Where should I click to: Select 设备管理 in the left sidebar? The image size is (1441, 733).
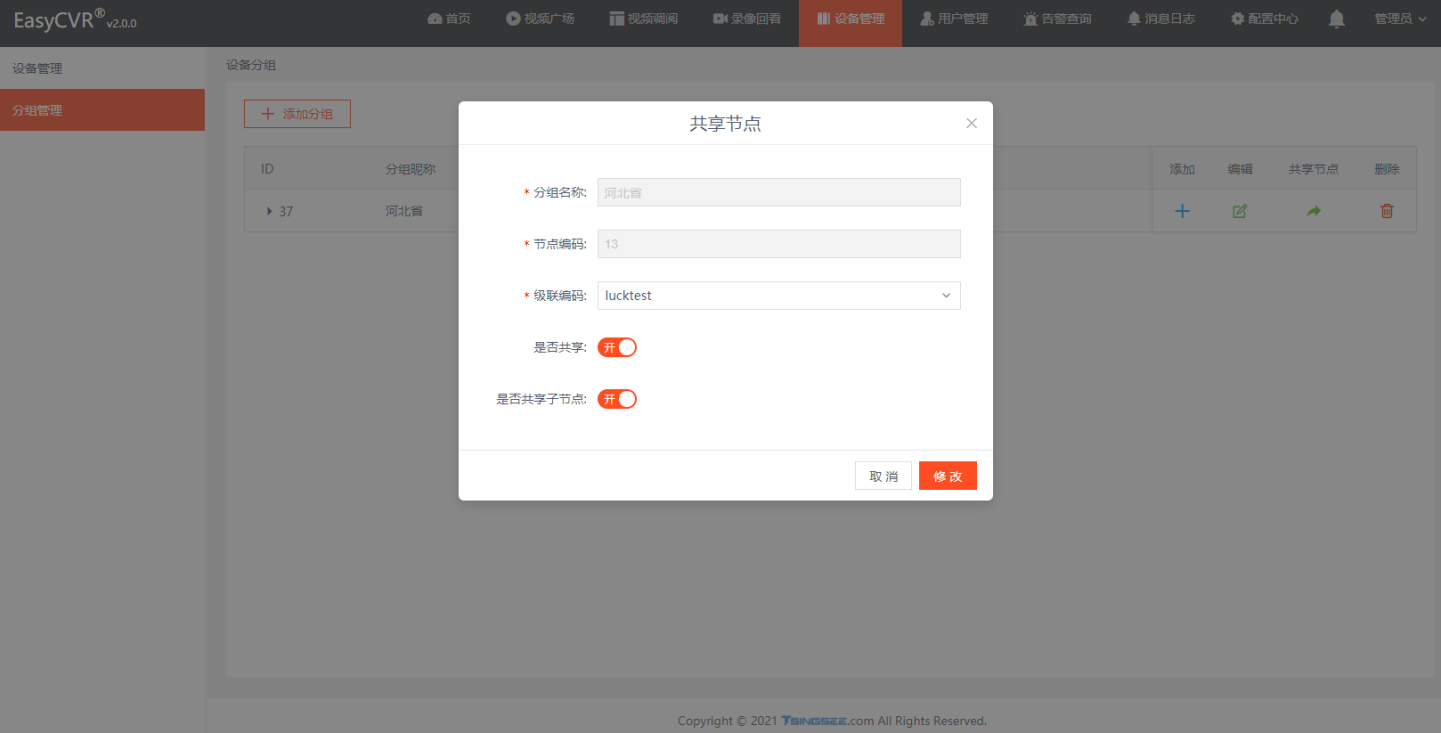(x=102, y=68)
